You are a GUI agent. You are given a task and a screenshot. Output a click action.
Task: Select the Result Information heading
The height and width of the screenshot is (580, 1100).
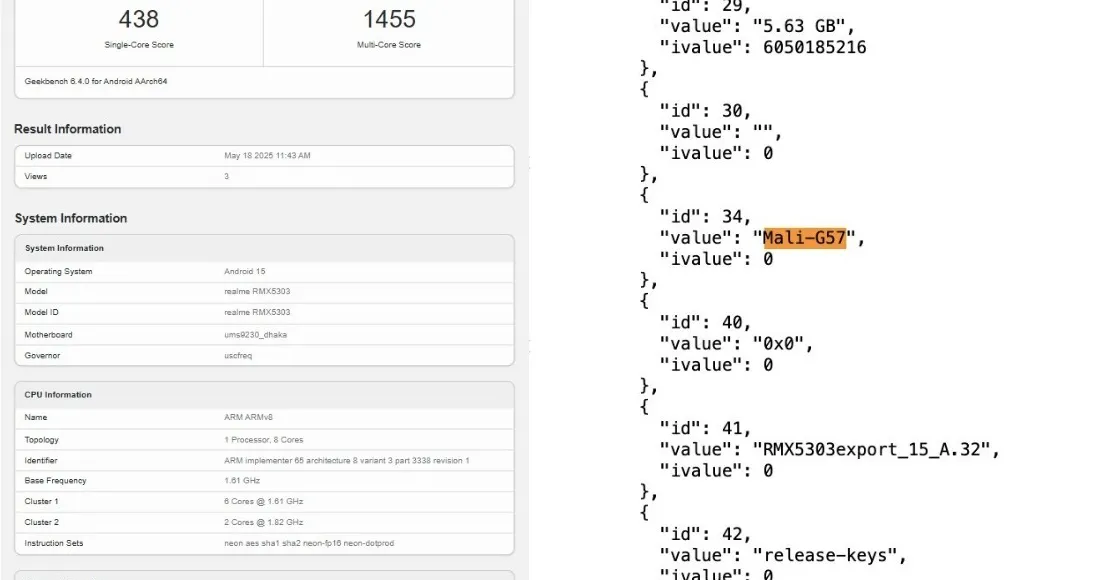(67, 129)
